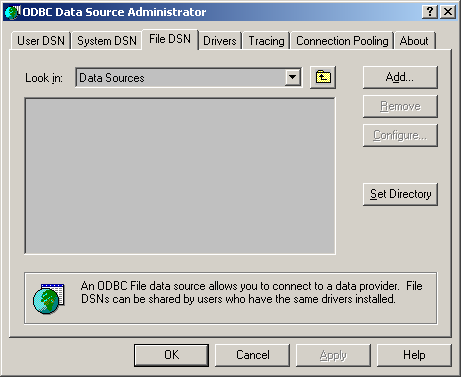Expand the Look in dropdown arrow

[x=293, y=77]
